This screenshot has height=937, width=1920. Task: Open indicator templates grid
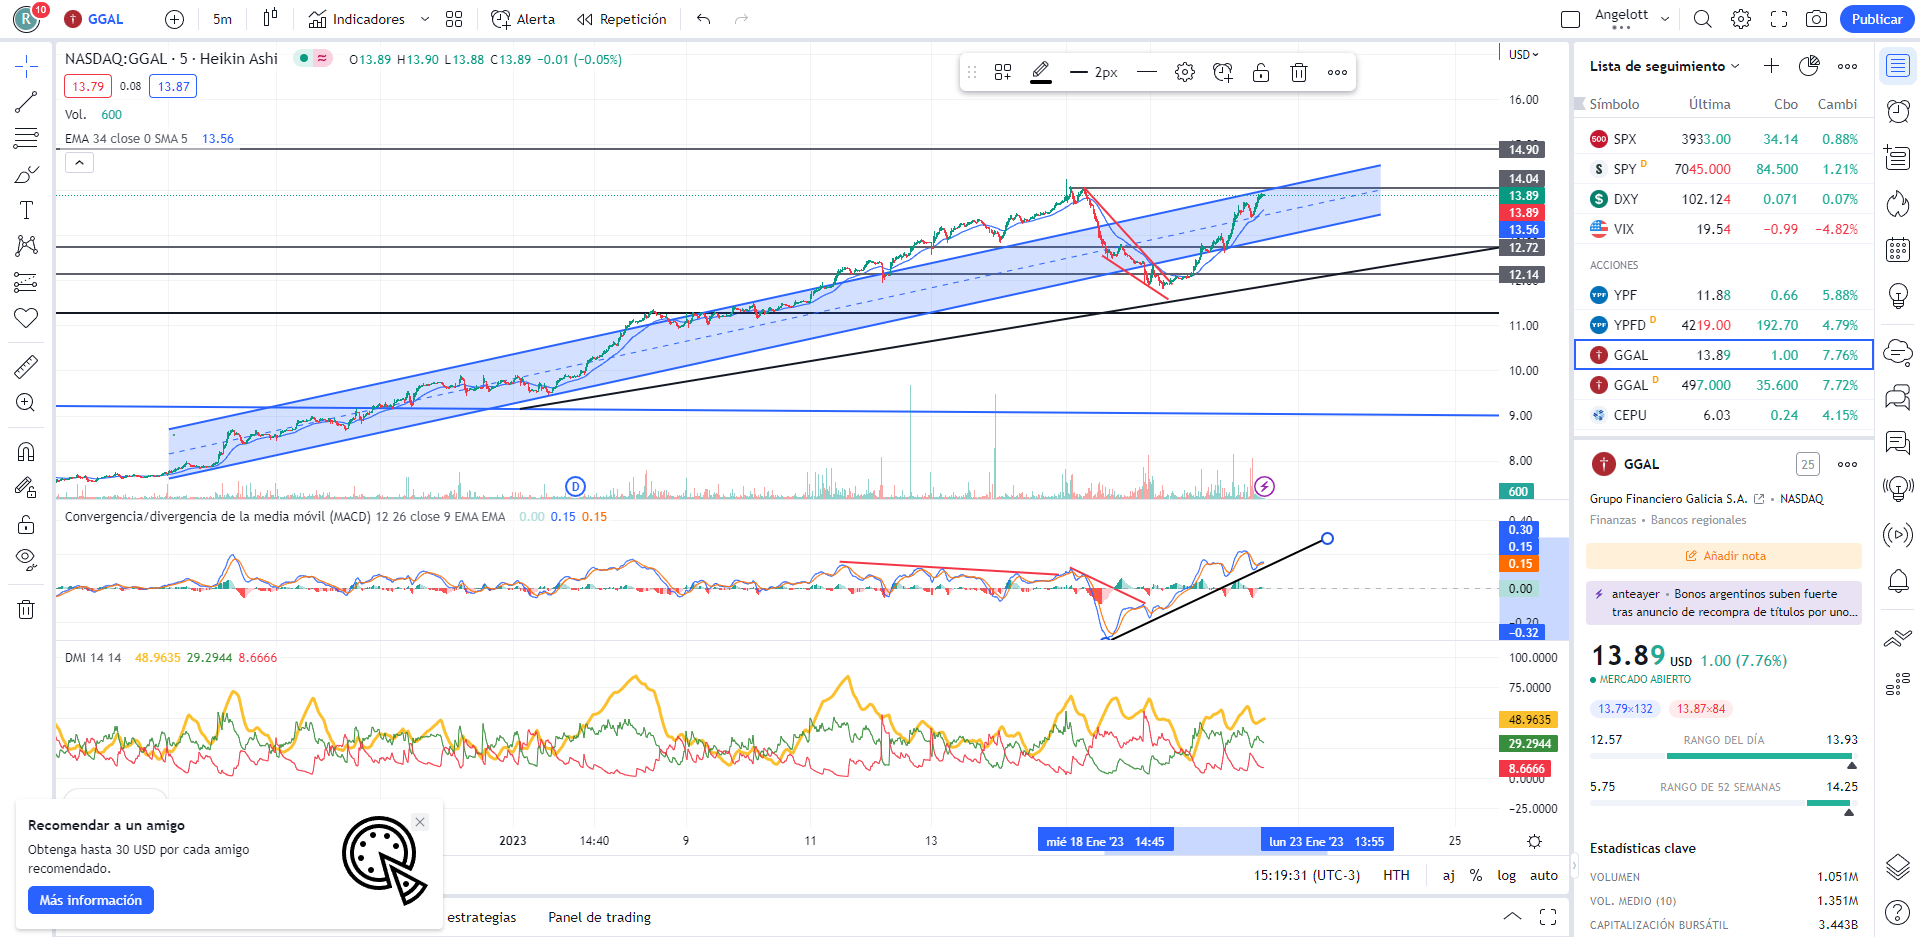coord(454,19)
